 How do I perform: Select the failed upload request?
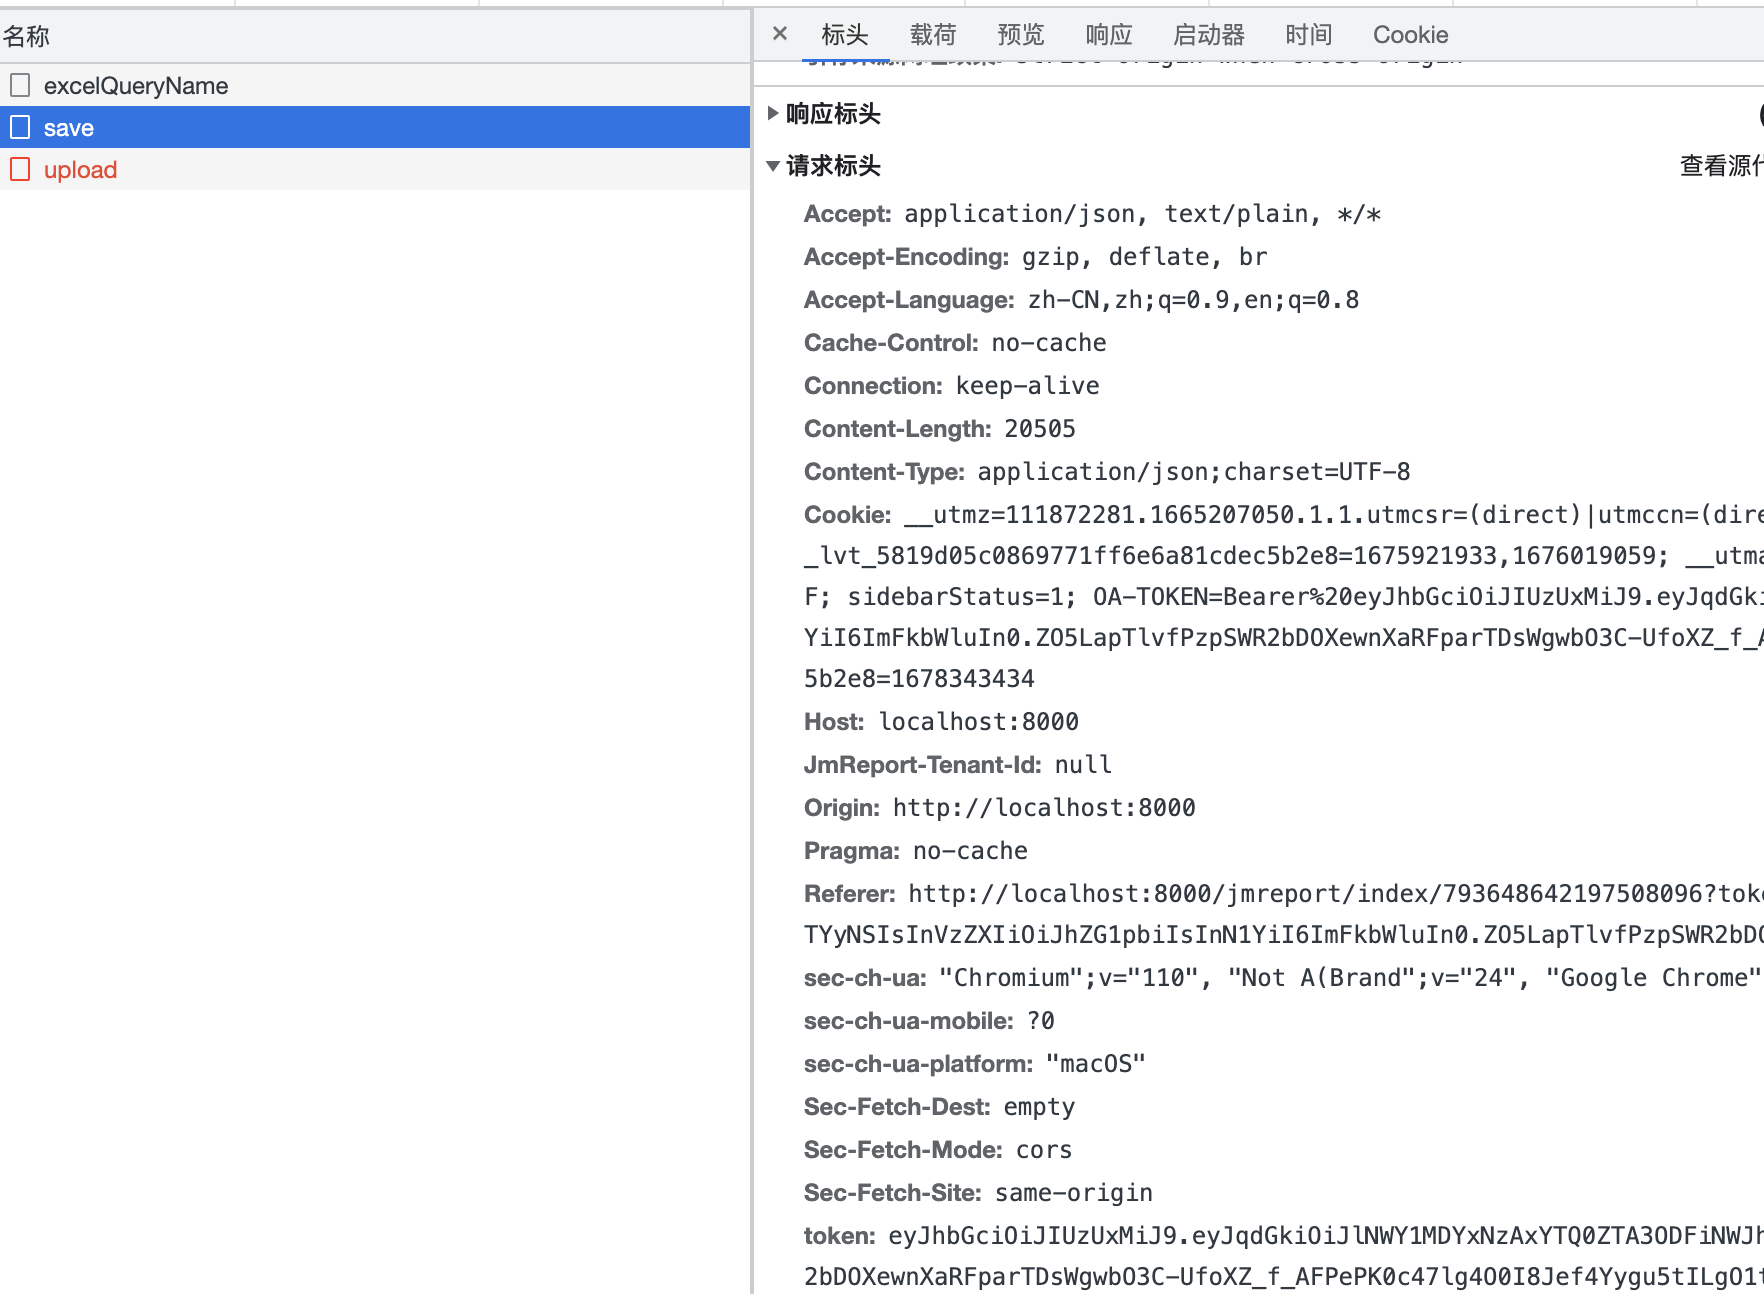[80, 169]
